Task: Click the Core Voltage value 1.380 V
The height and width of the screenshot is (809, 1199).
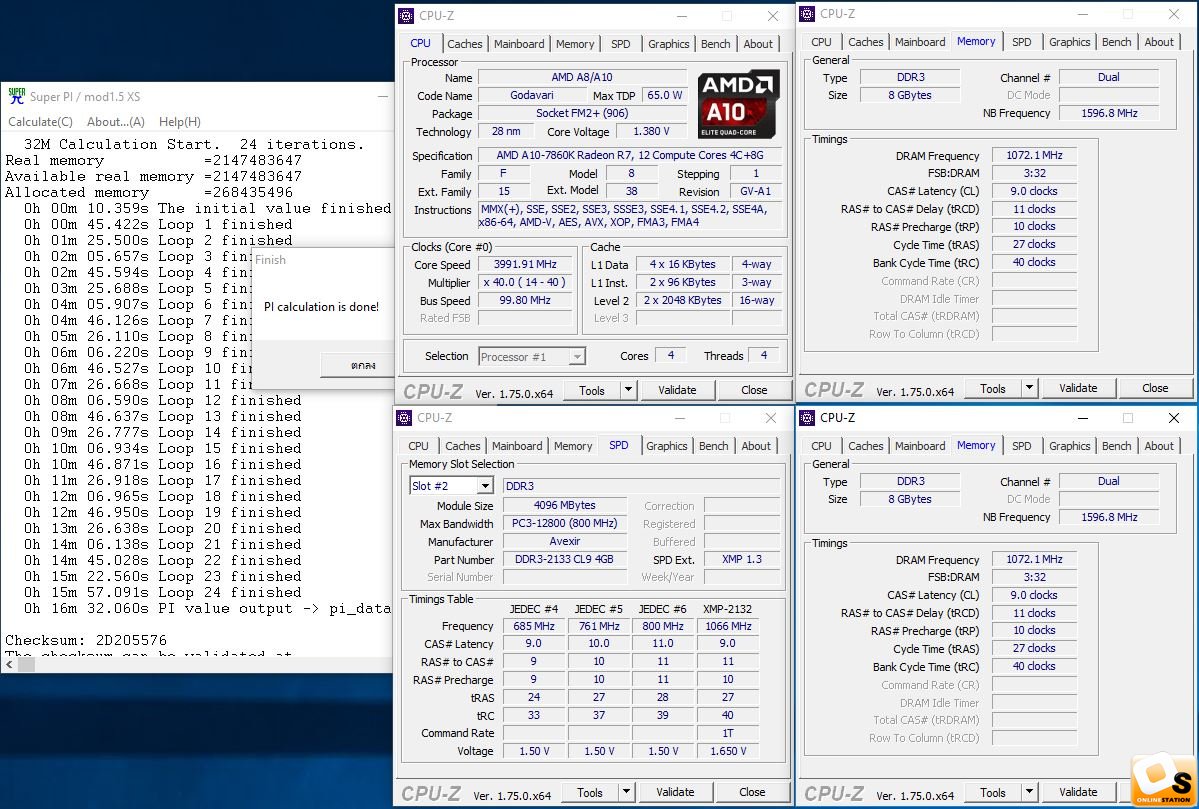Action: (651, 132)
